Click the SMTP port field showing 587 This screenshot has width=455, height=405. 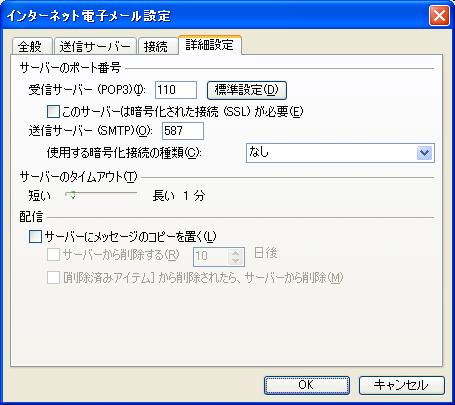point(183,131)
